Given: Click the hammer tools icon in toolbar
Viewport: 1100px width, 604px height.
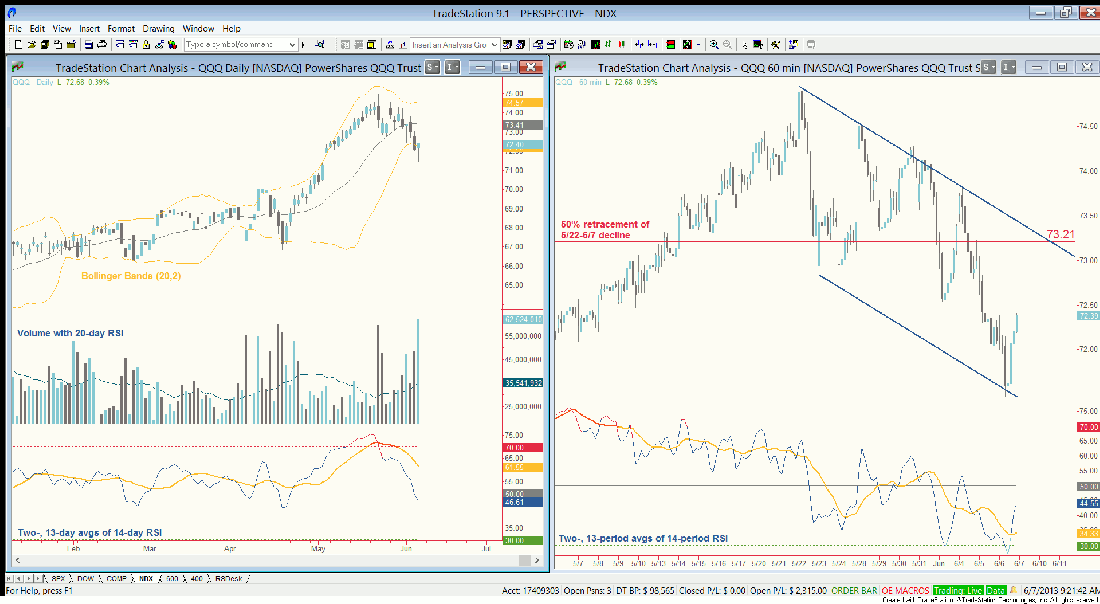Looking at the screenshot, I should (776, 45).
